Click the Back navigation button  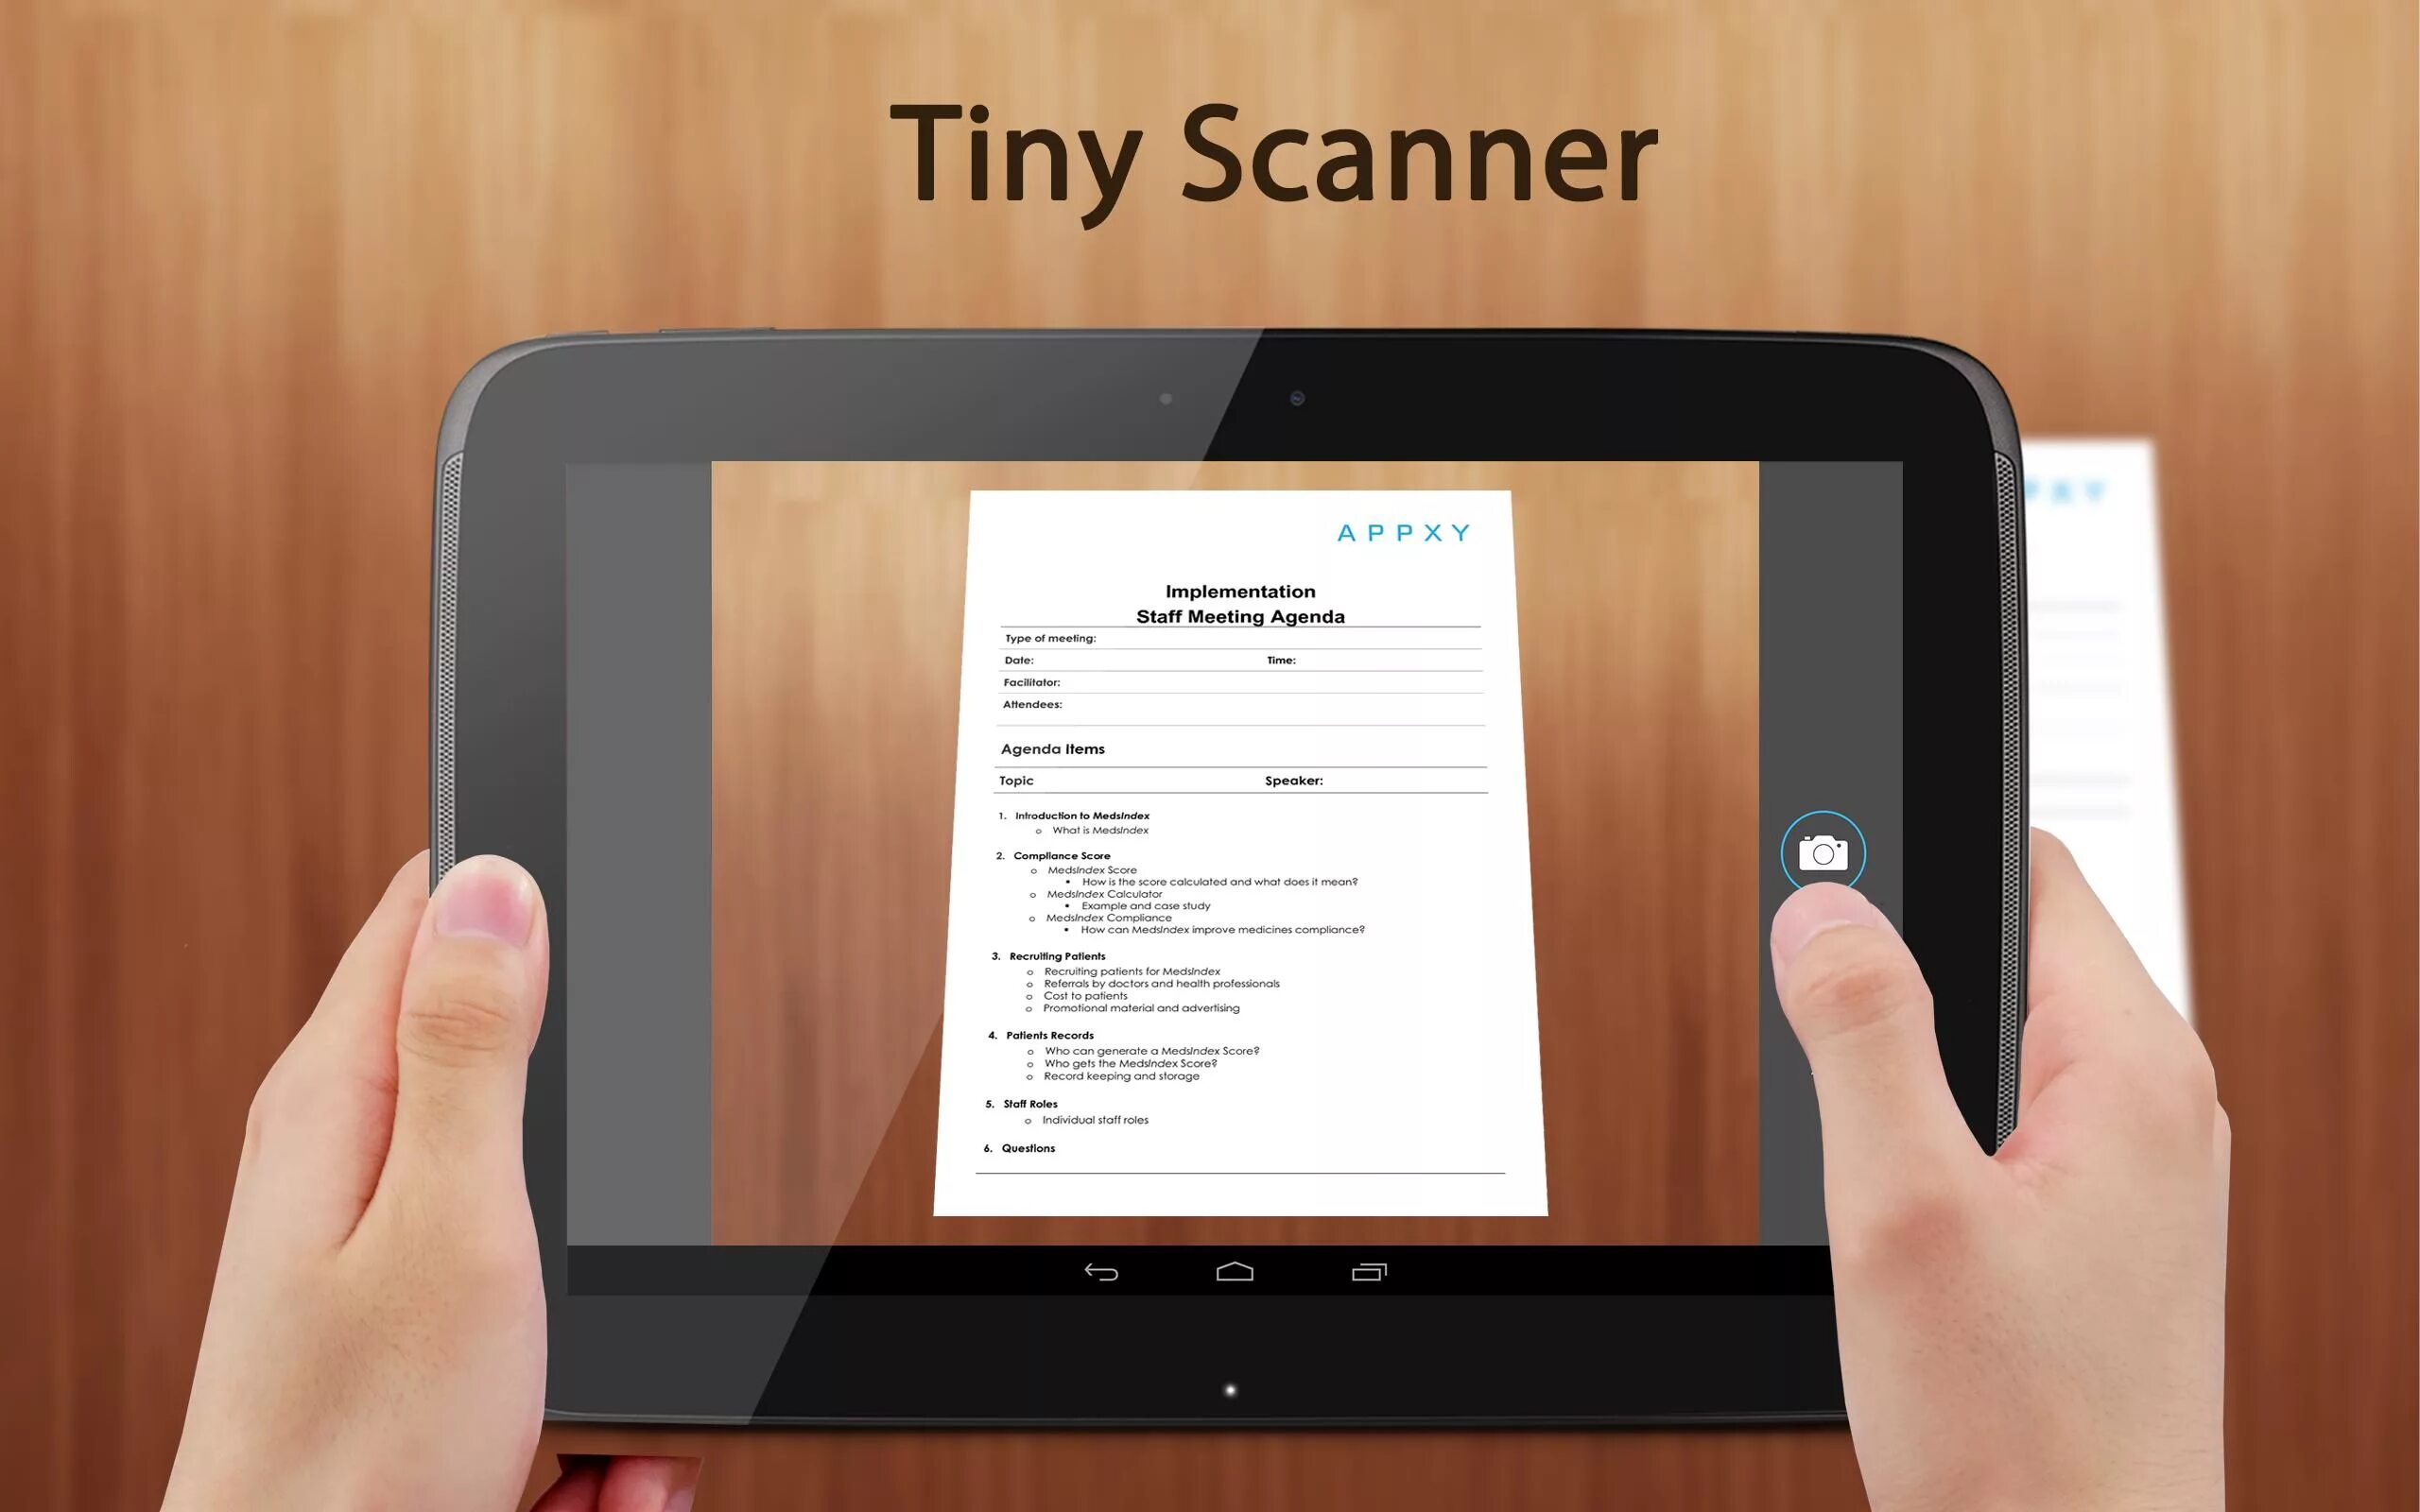click(1099, 1272)
